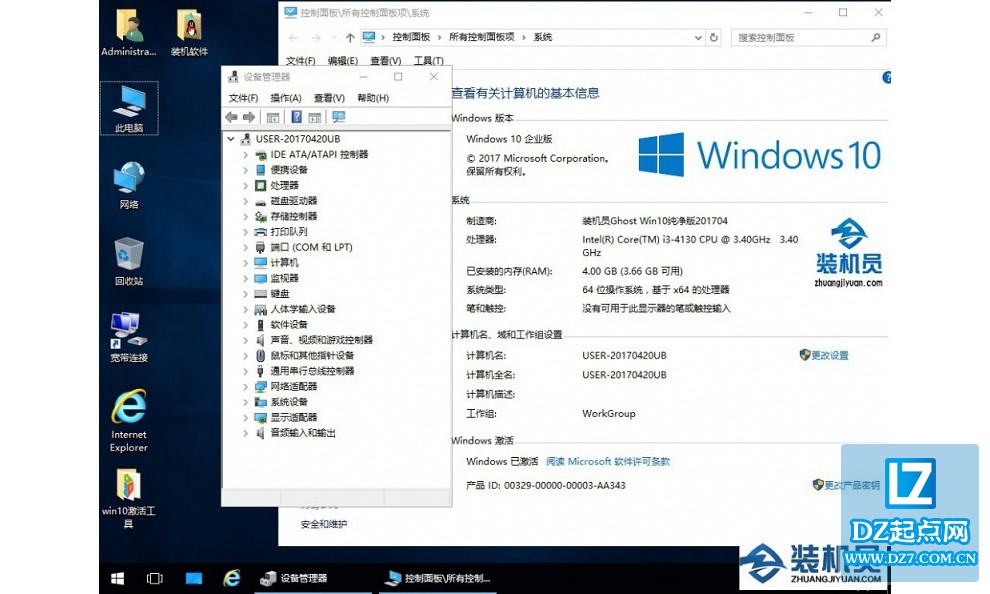The width and height of the screenshot is (990, 594).
Task: Click the action pane icon beside Help in Device Manager
Action: pyautogui.click(x=315, y=117)
